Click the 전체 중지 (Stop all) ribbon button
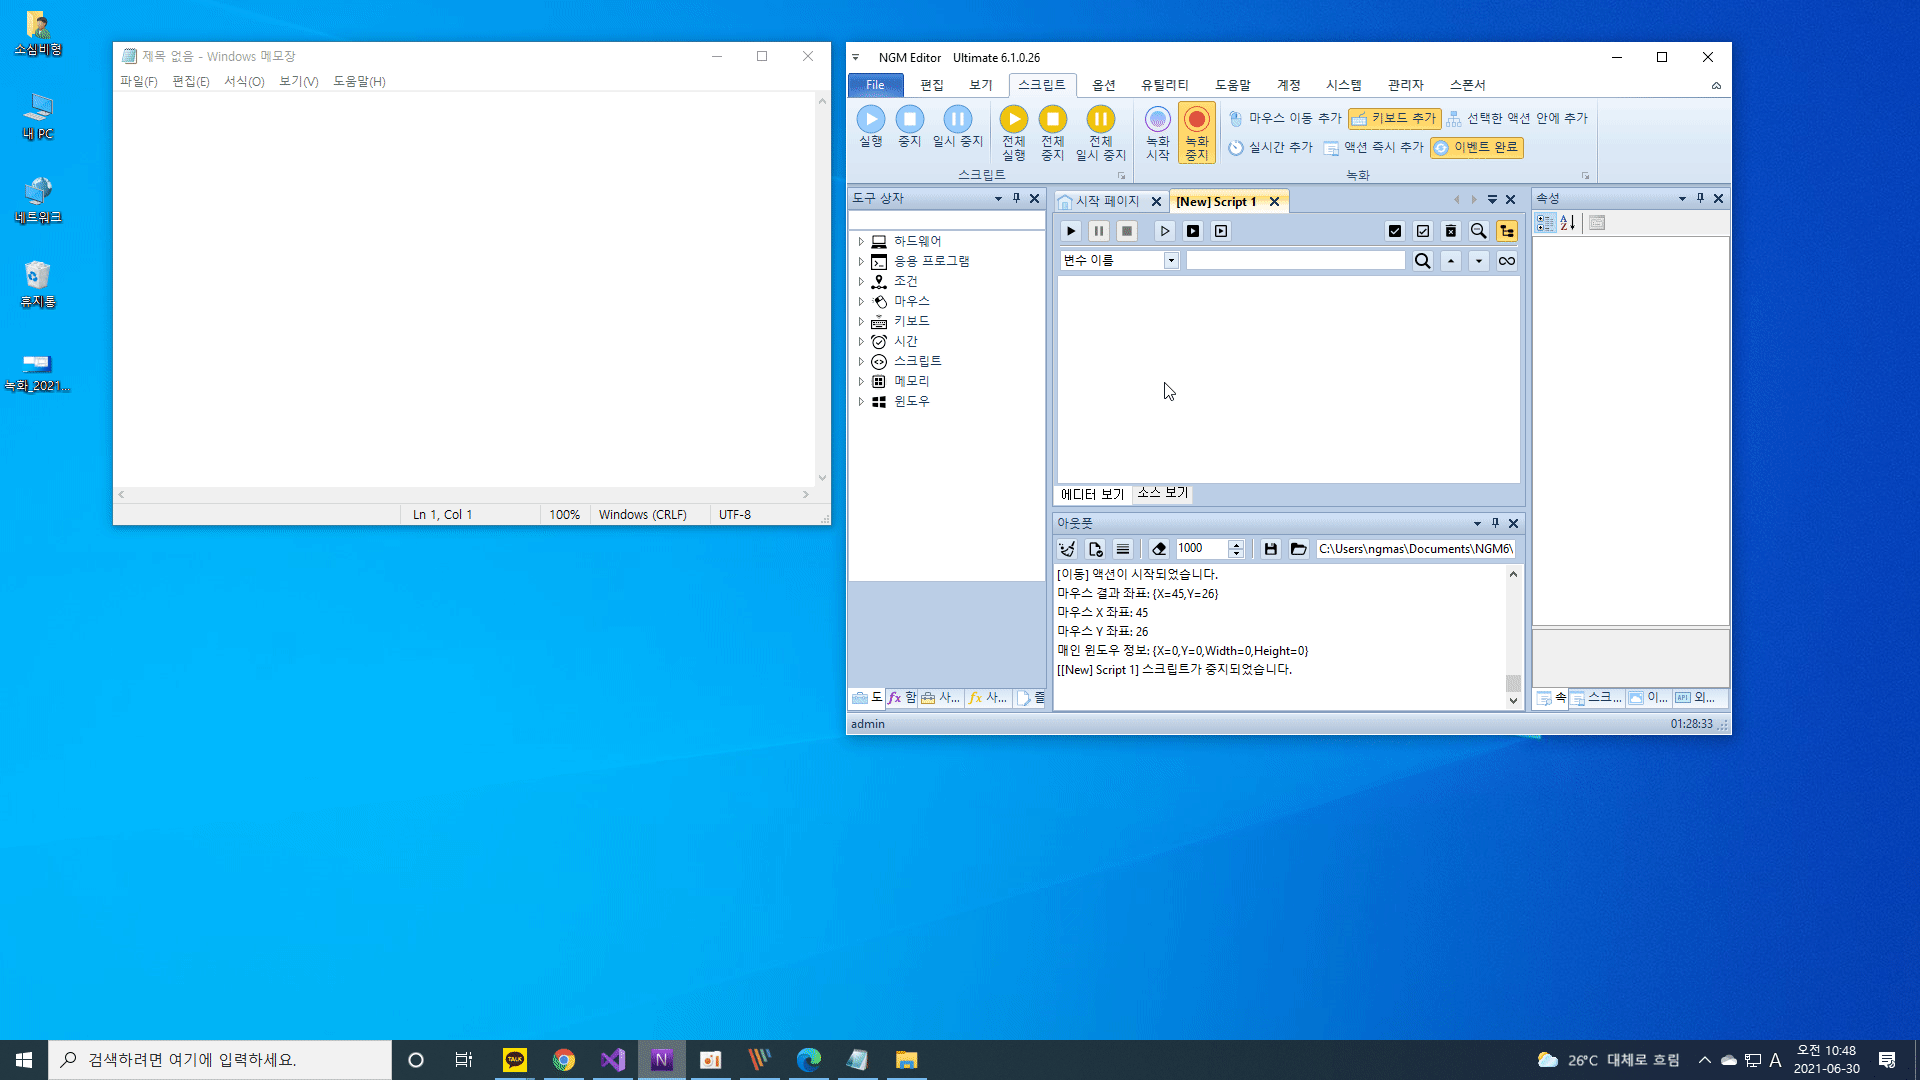1920x1080 pixels. point(1052,134)
